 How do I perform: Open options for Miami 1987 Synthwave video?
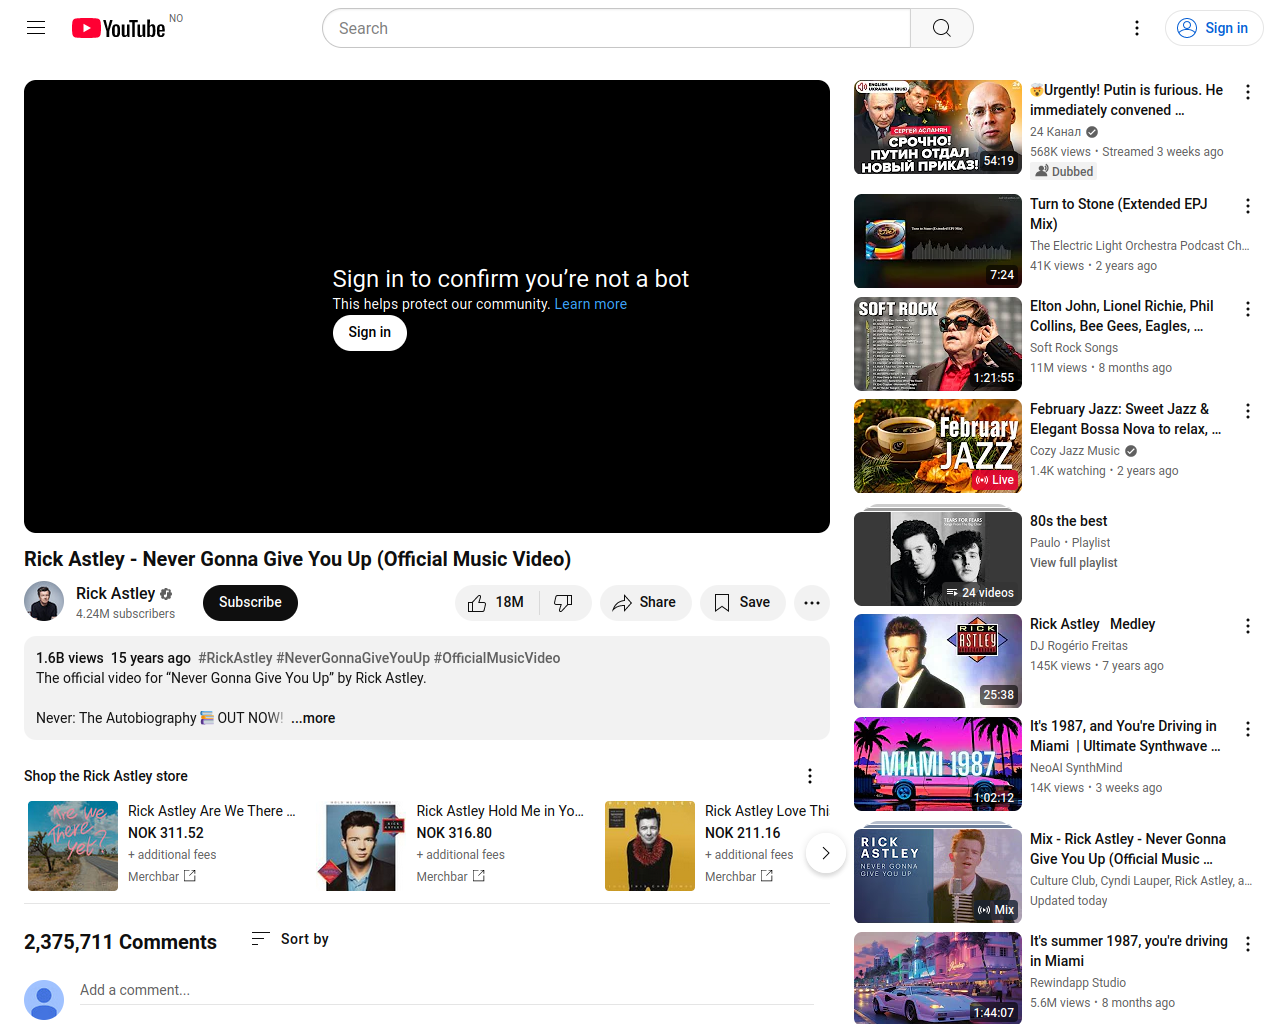pyautogui.click(x=1248, y=729)
